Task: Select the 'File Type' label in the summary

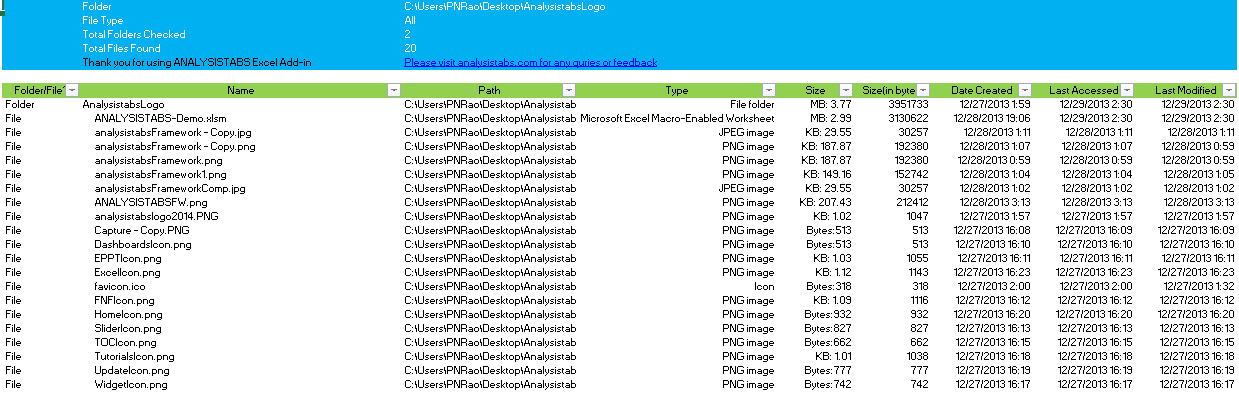Action: tap(103, 20)
